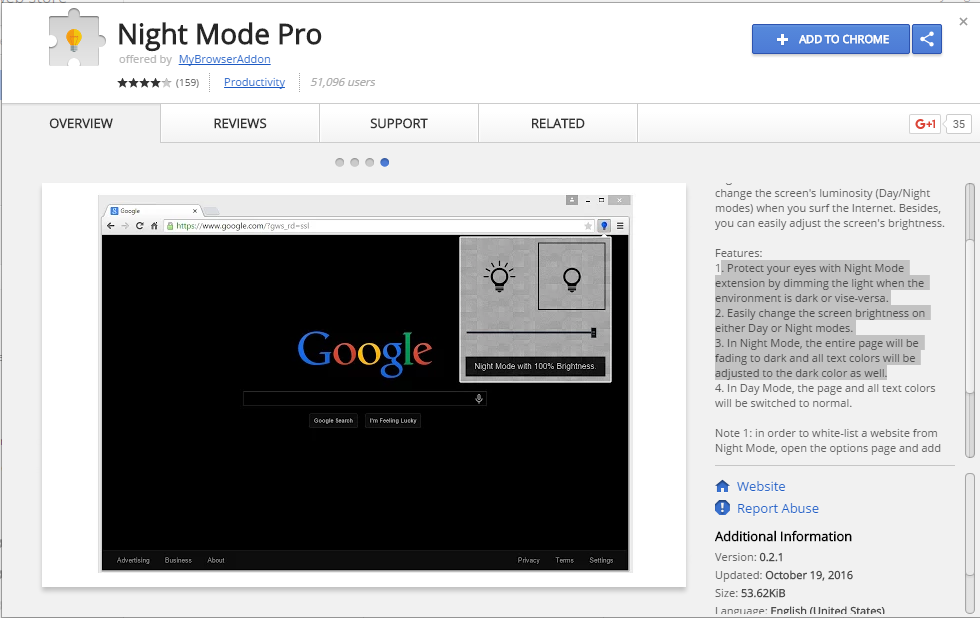980x618 pixels.
Task: Click the share icon button
Action: pos(927,39)
